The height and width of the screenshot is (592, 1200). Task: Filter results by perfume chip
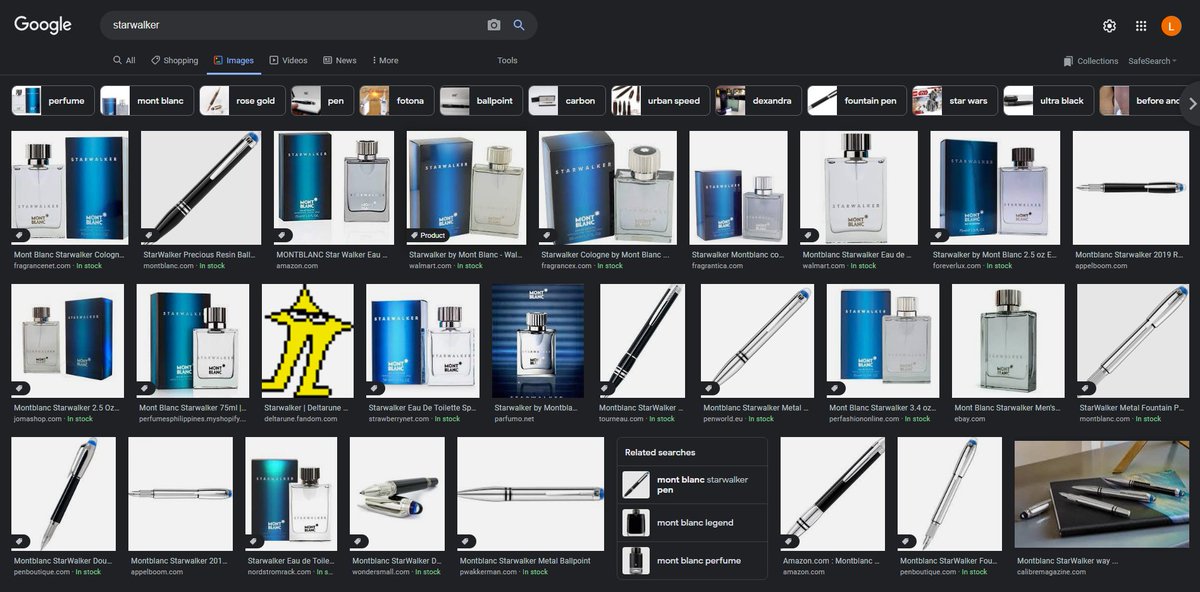point(53,101)
